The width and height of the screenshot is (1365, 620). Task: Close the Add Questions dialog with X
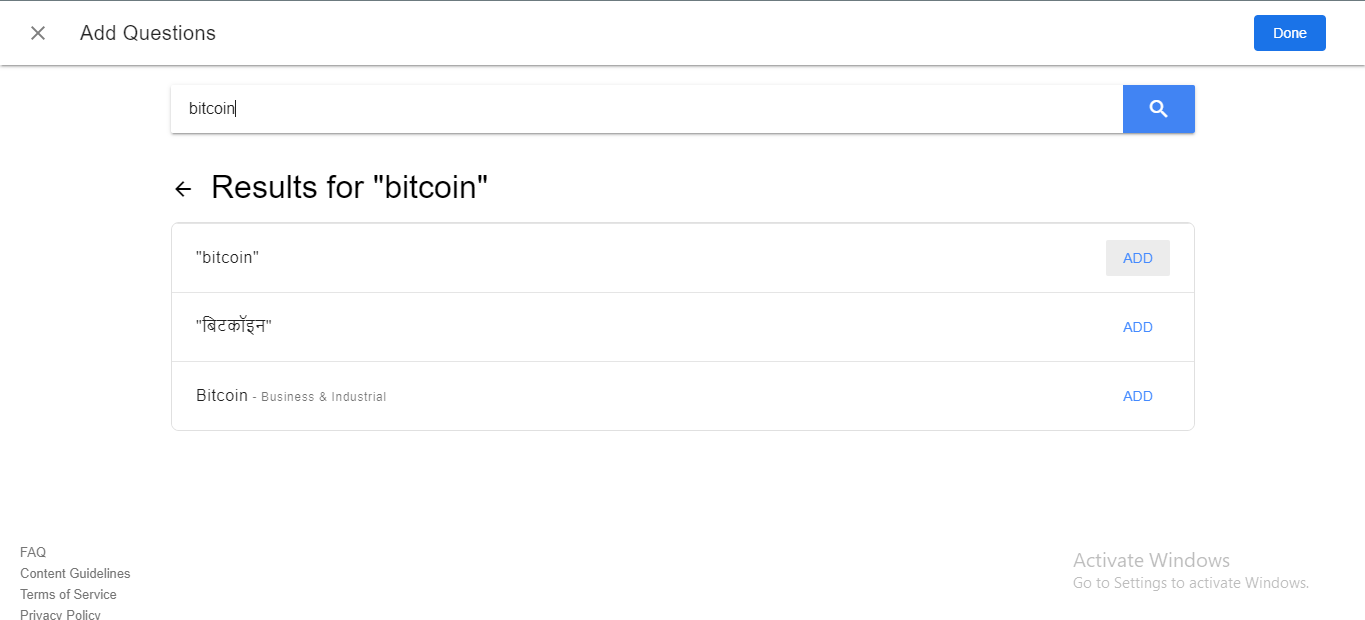[x=38, y=33]
